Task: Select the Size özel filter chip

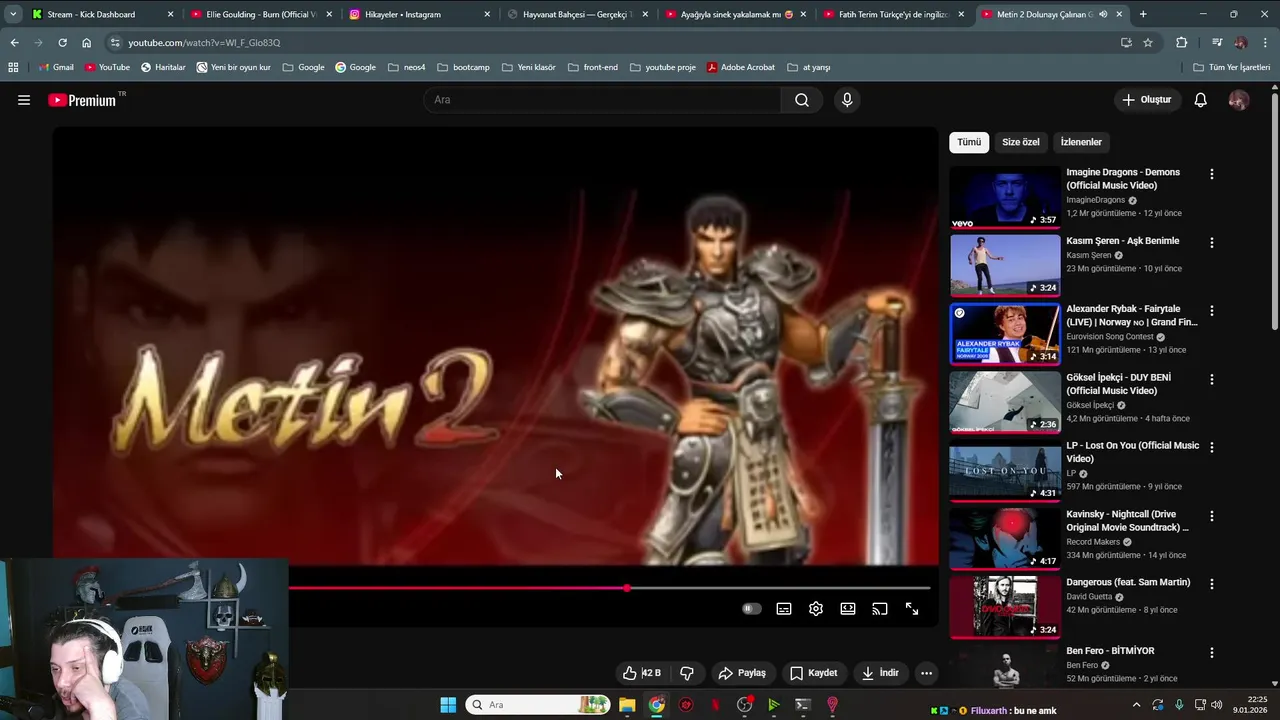Action: pos(1021,142)
